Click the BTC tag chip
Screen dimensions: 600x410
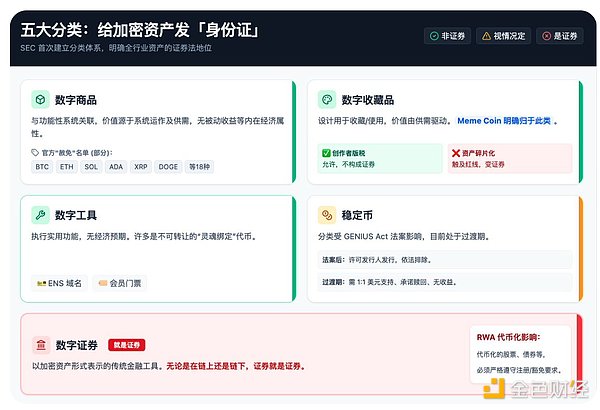pos(42,167)
